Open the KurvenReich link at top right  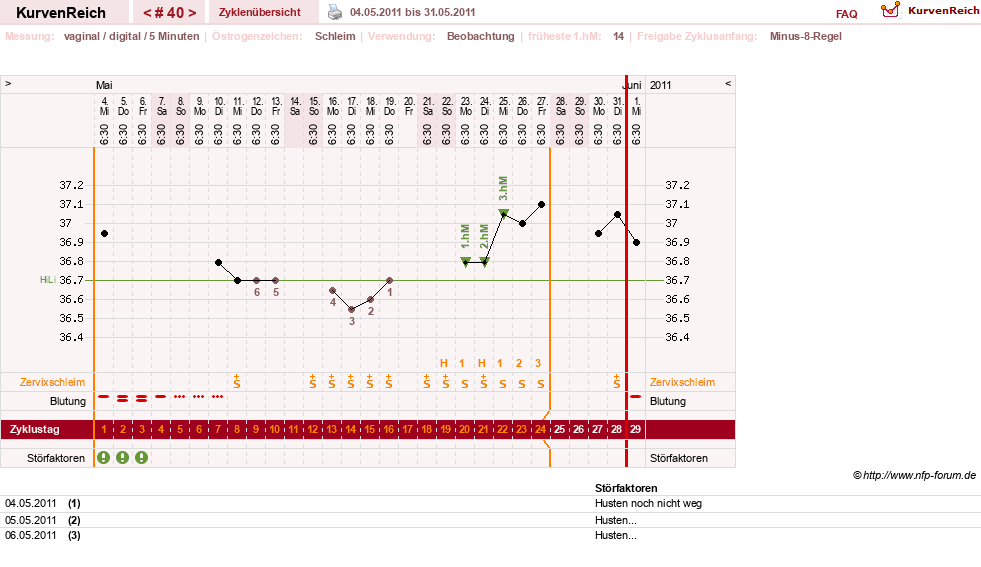944,11
